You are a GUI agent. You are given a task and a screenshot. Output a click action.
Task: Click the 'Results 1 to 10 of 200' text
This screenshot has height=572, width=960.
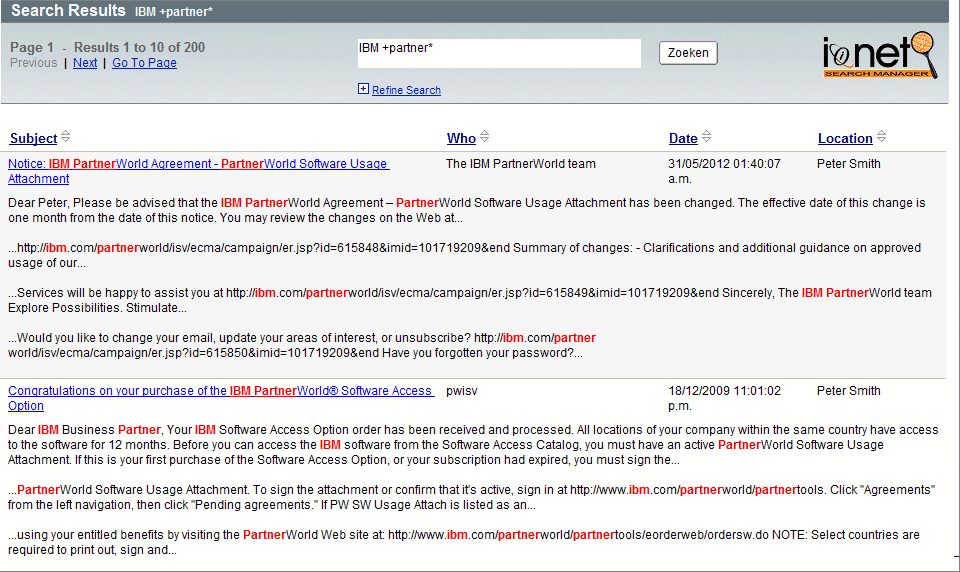[x=140, y=47]
